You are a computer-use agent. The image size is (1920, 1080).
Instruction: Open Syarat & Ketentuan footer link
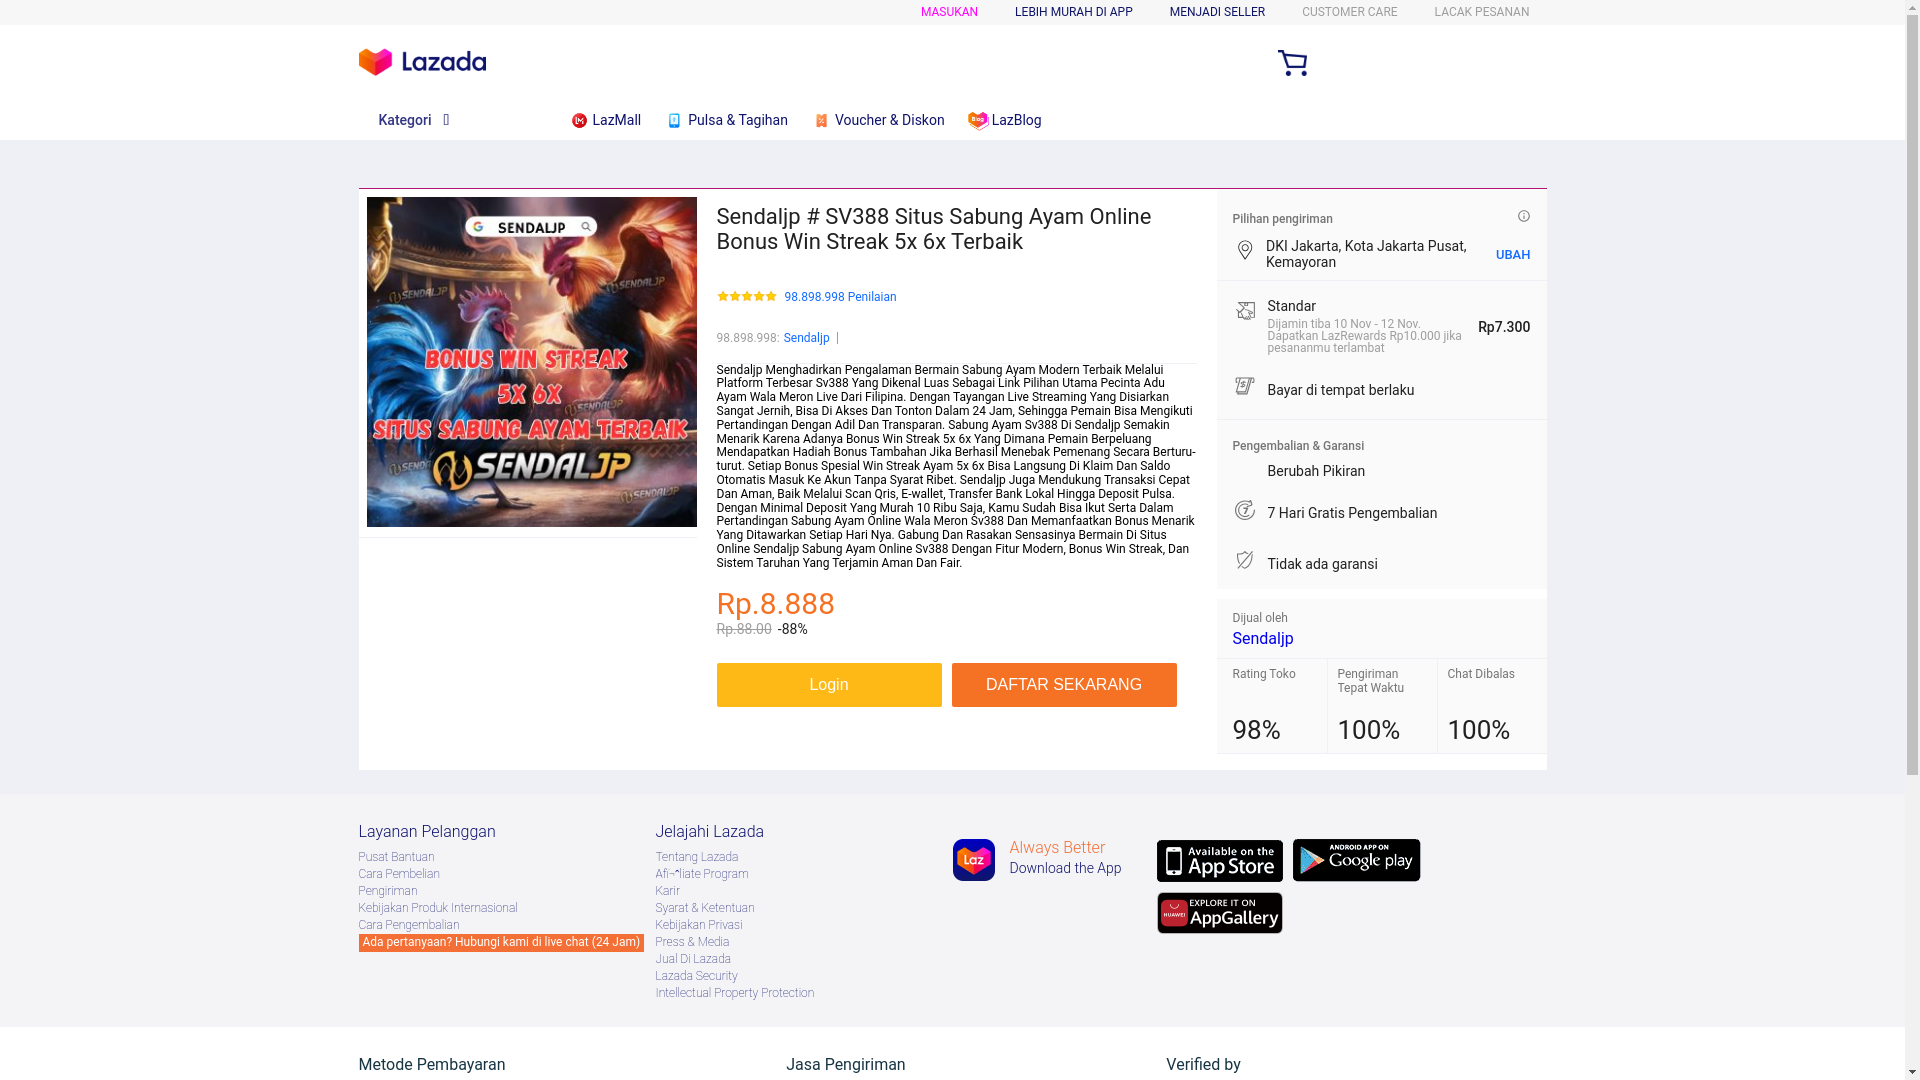pos(704,908)
